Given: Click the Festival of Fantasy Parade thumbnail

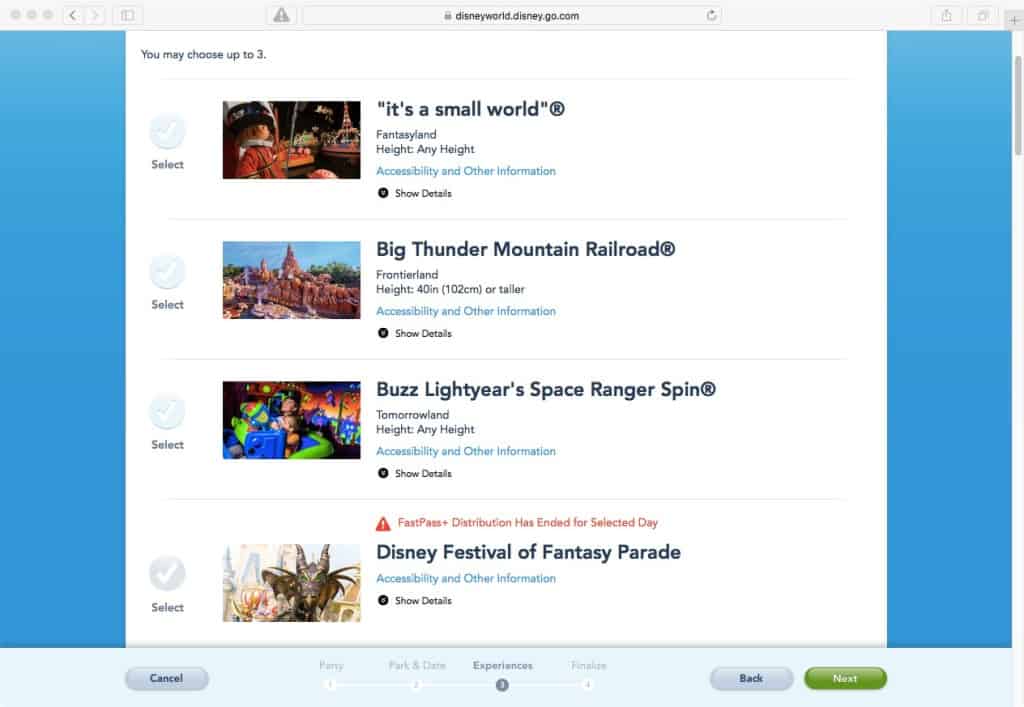Looking at the screenshot, I should pos(291,583).
